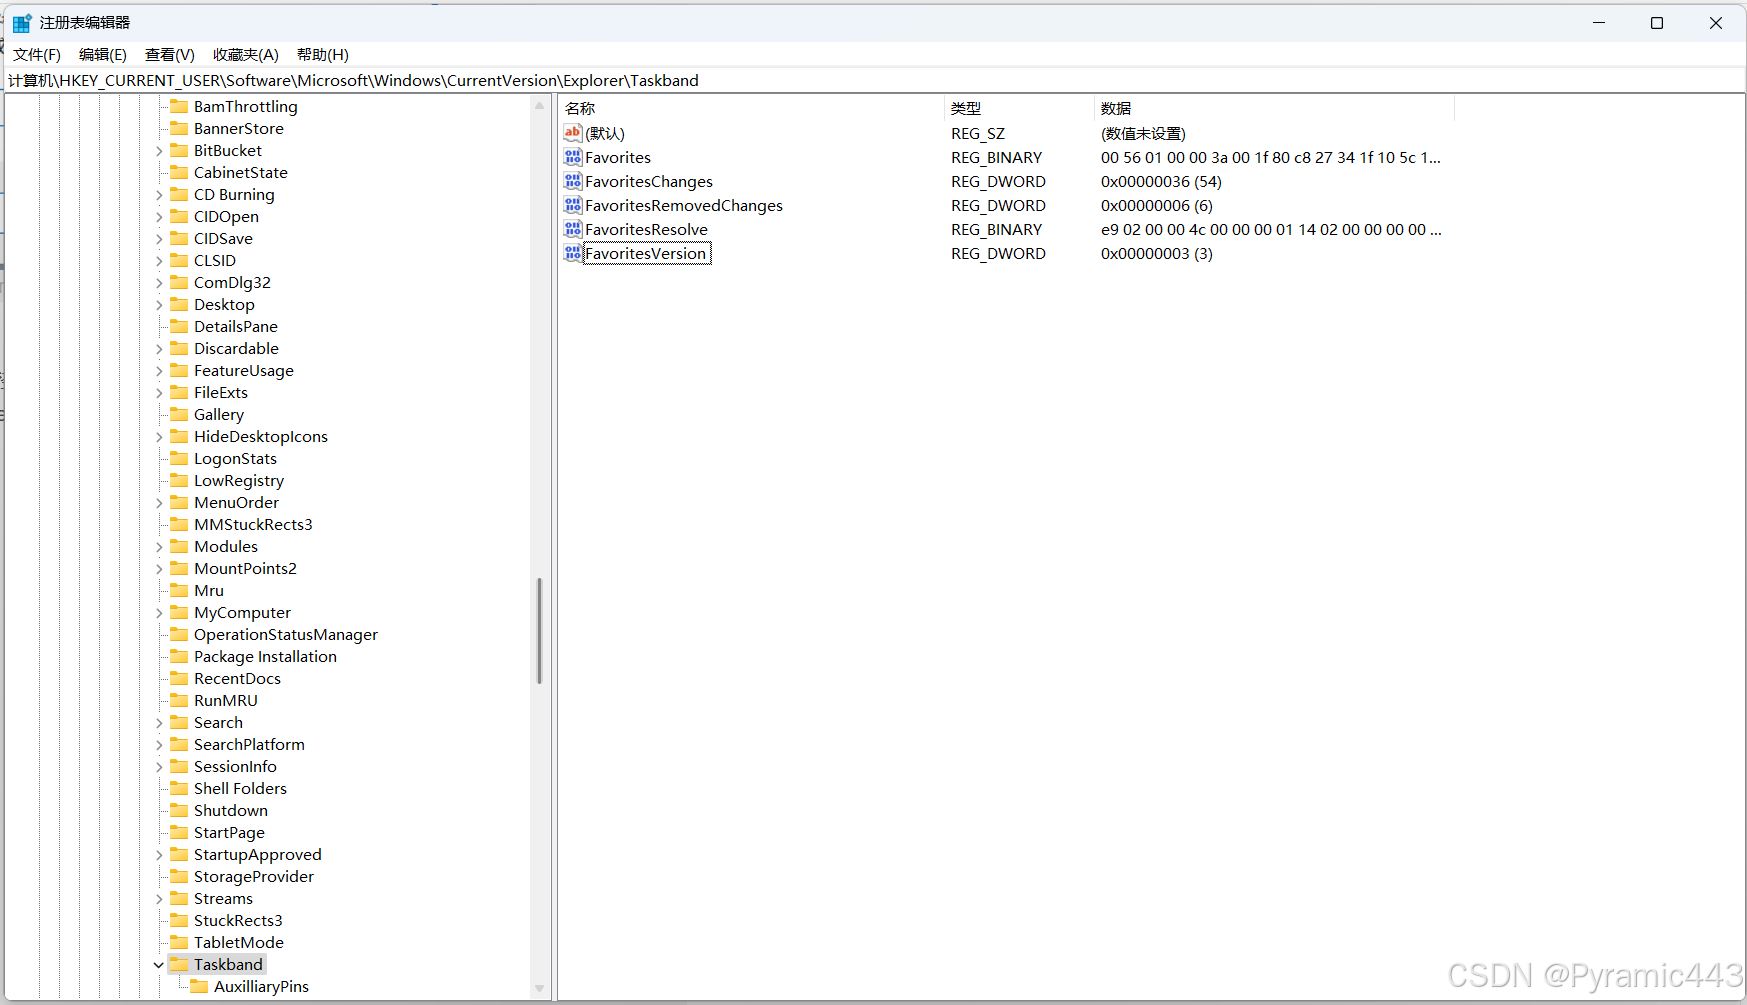Screen dimensions: 1747x1005
Task: Click the (数值未设置) data cell
Action: point(1143,133)
